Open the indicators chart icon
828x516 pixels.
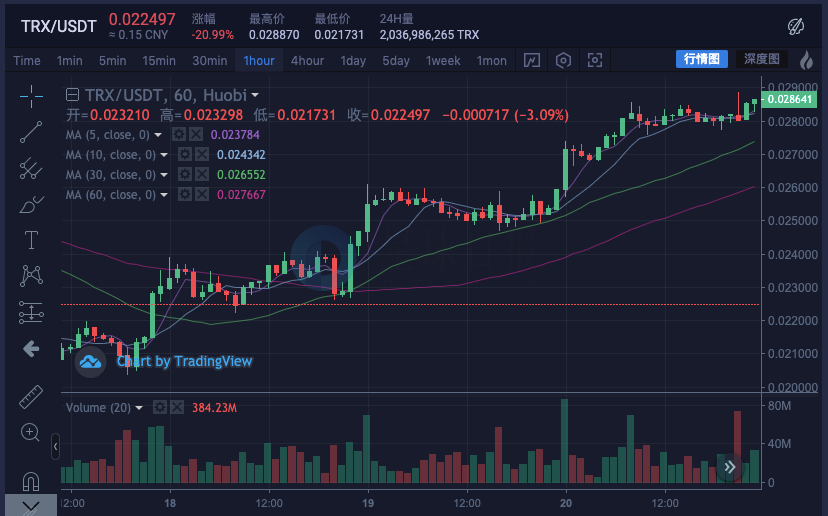pos(532,60)
